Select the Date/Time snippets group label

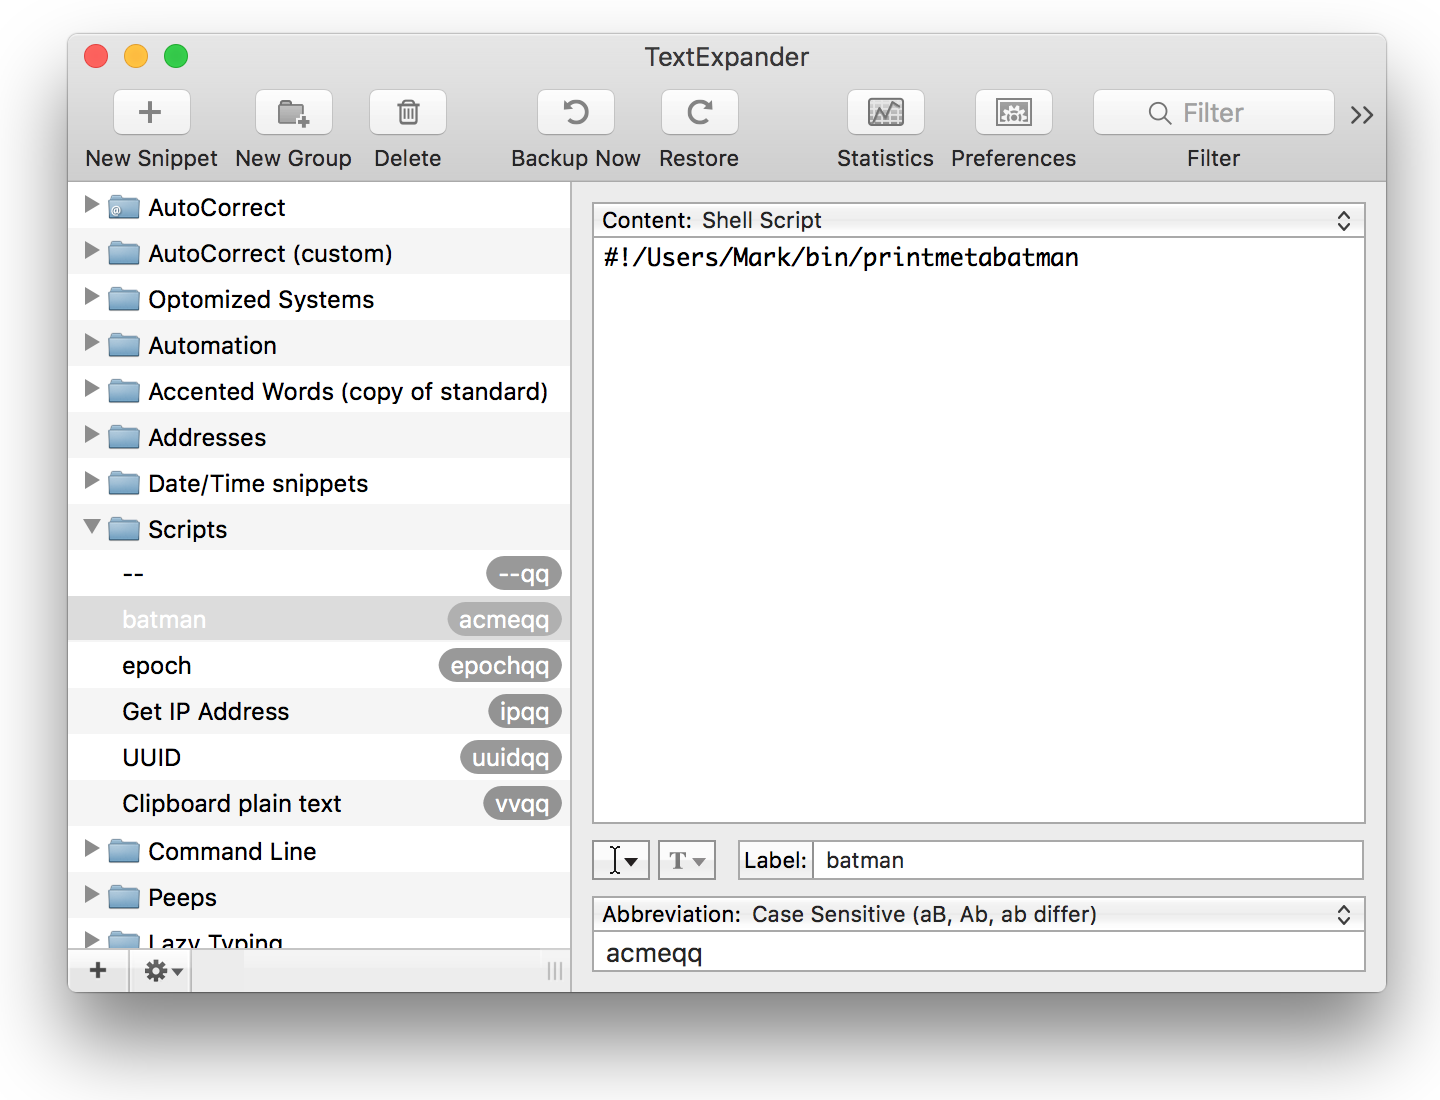click(258, 483)
